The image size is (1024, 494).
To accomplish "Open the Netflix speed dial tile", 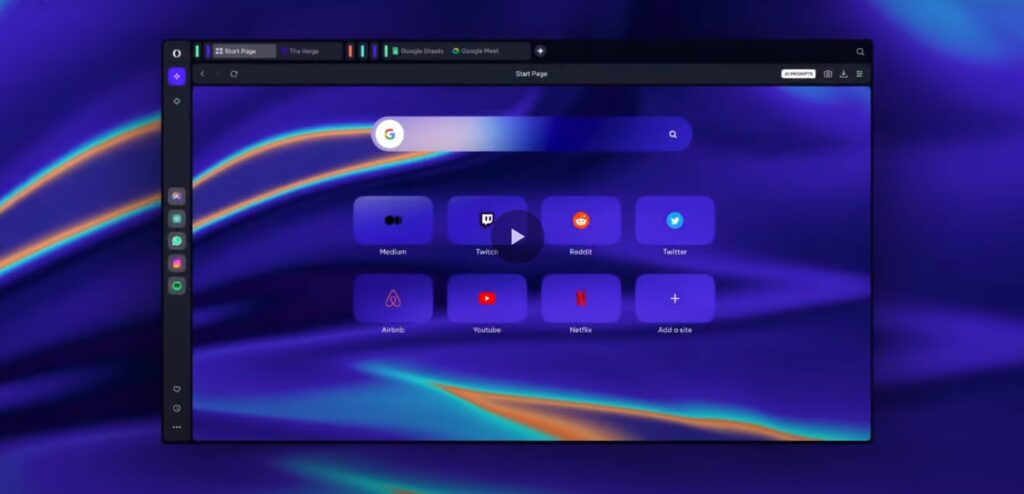I will (581, 298).
